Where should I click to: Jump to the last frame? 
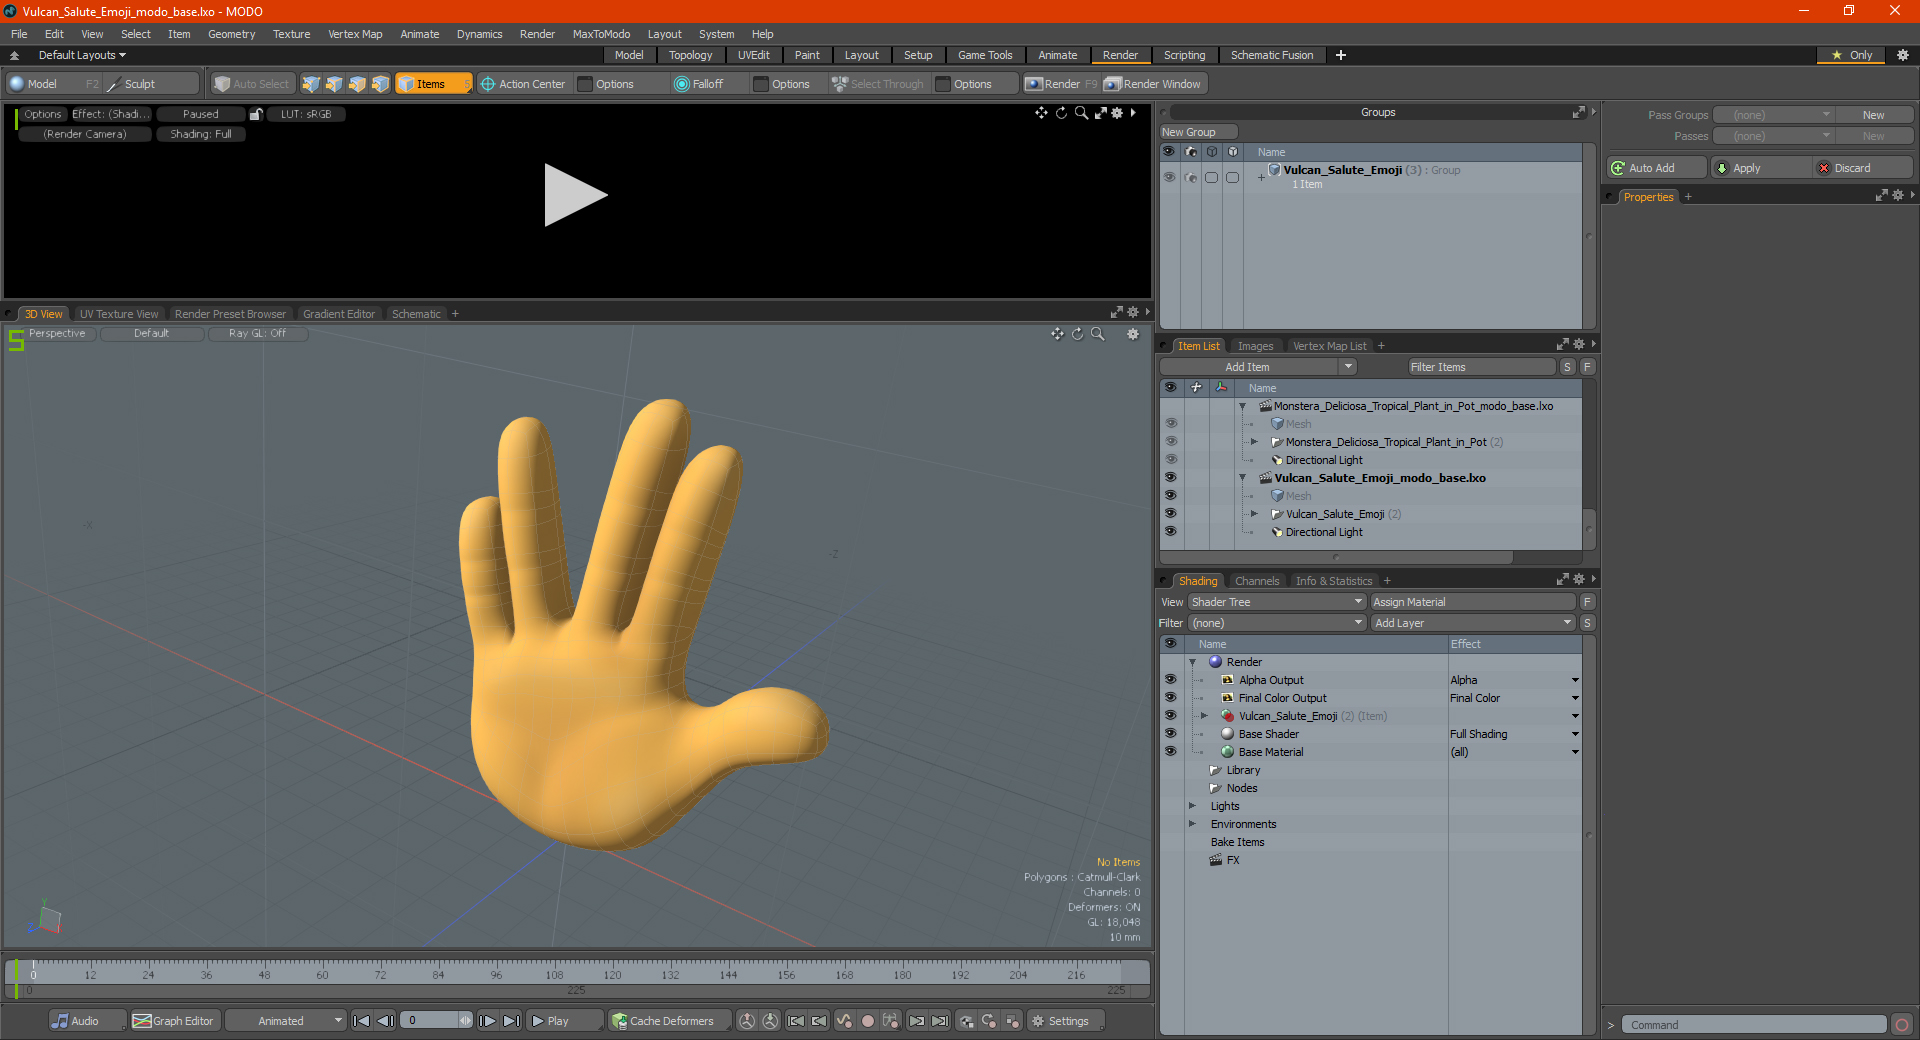[511, 1021]
